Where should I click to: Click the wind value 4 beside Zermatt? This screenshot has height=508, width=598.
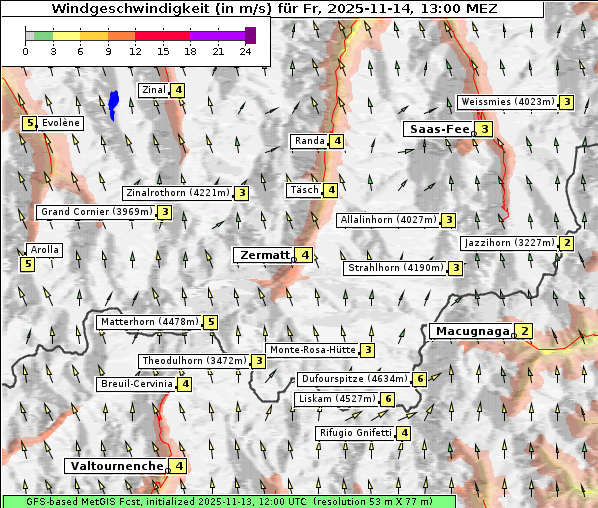click(x=305, y=255)
